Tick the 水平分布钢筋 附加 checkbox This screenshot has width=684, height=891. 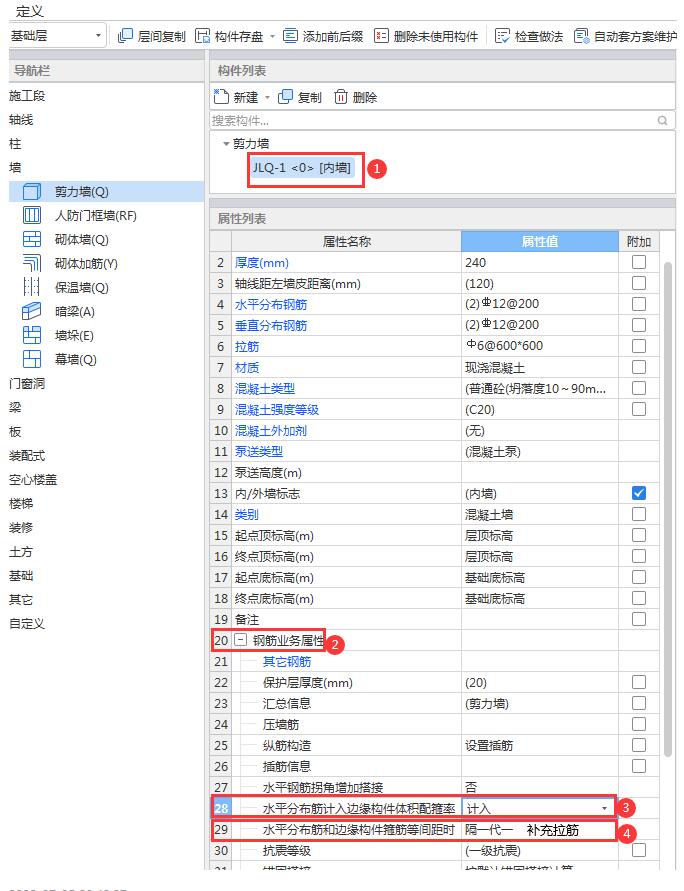[639, 304]
